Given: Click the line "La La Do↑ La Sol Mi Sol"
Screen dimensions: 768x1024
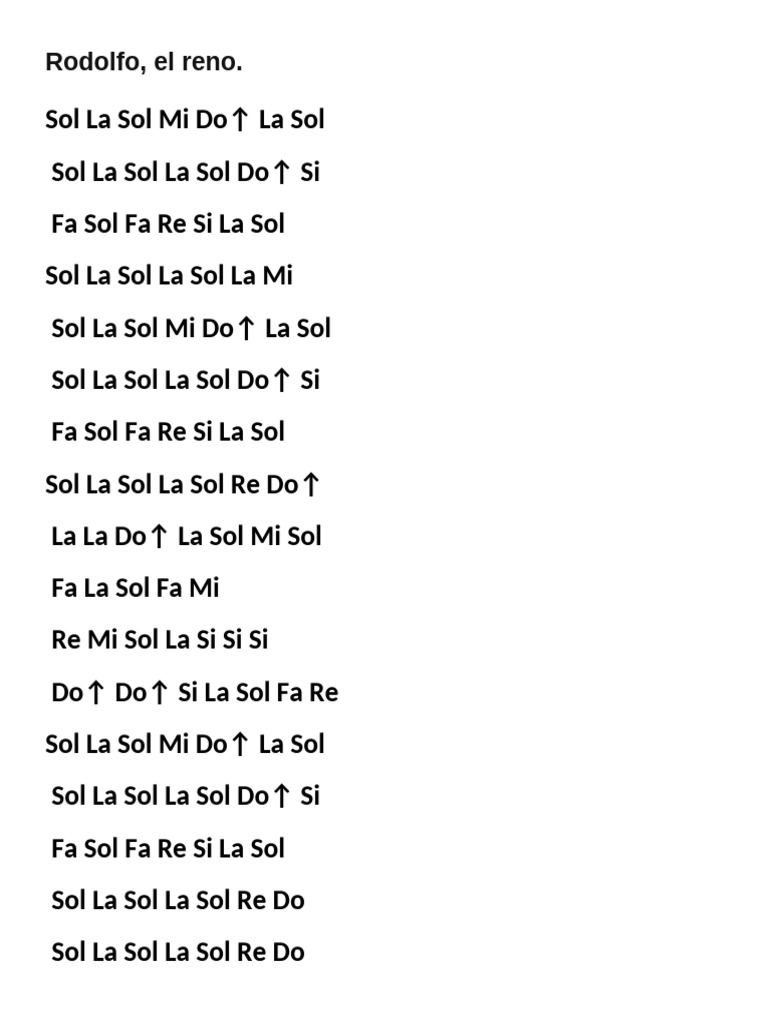Looking at the screenshot, I should click(x=186, y=536).
